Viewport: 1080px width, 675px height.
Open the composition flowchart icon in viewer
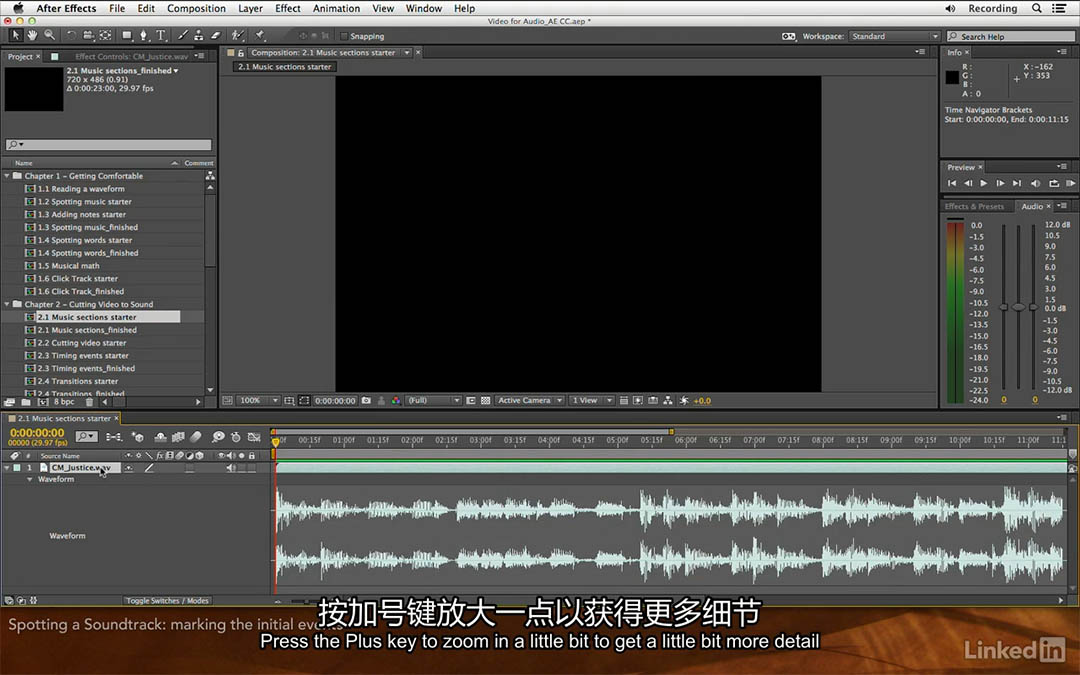click(667, 400)
